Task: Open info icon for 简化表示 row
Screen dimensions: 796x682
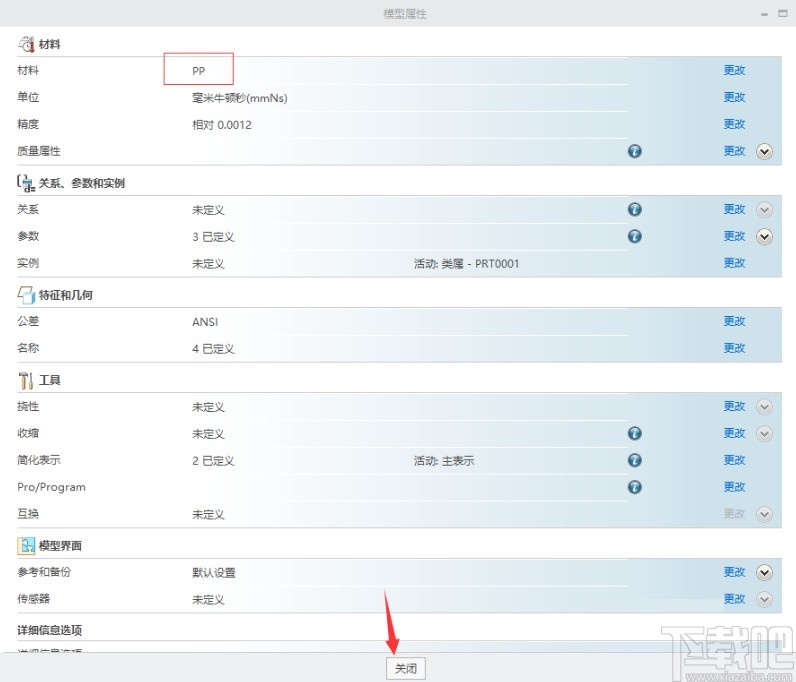Action: [x=635, y=460]
